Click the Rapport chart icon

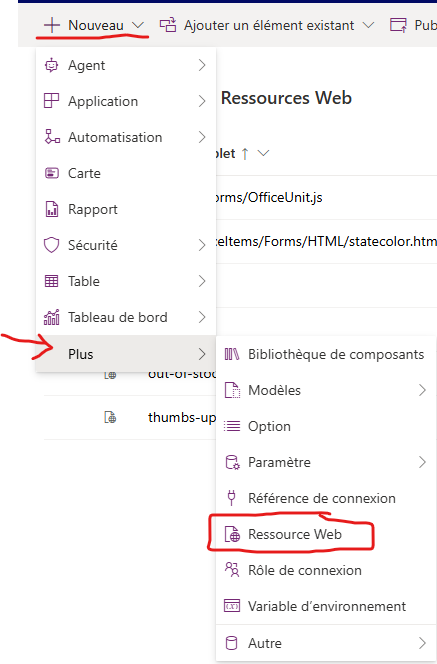(52, 209)
